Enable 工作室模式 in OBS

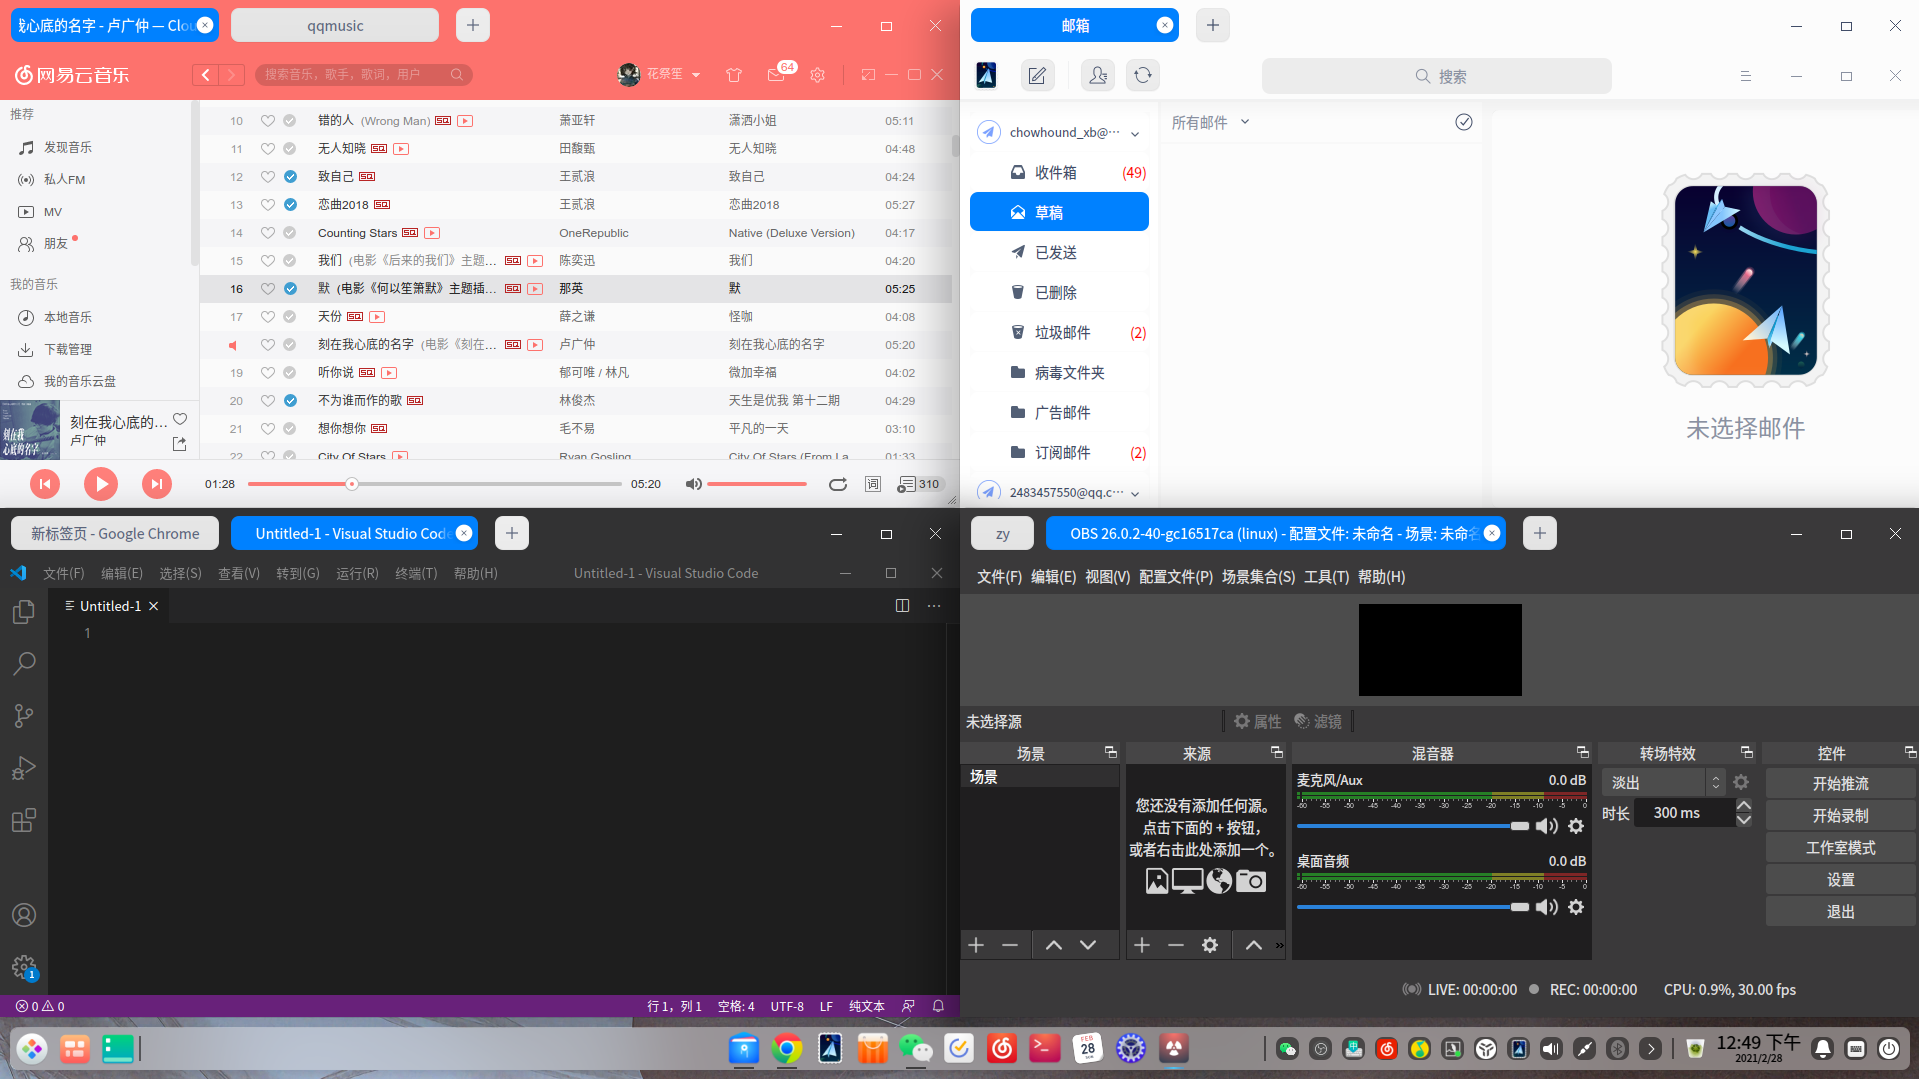(1840, 848)
